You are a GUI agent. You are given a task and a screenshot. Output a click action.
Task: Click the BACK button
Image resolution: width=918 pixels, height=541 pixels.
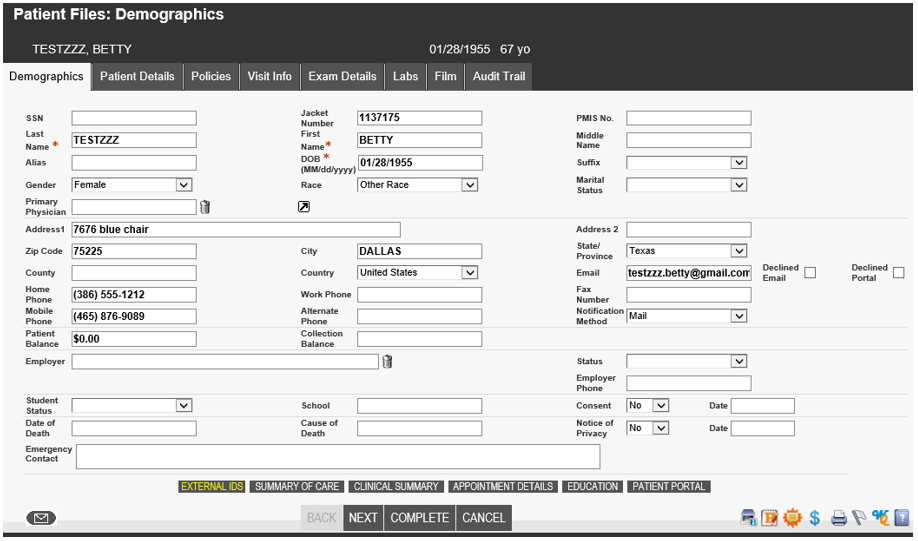321,518
